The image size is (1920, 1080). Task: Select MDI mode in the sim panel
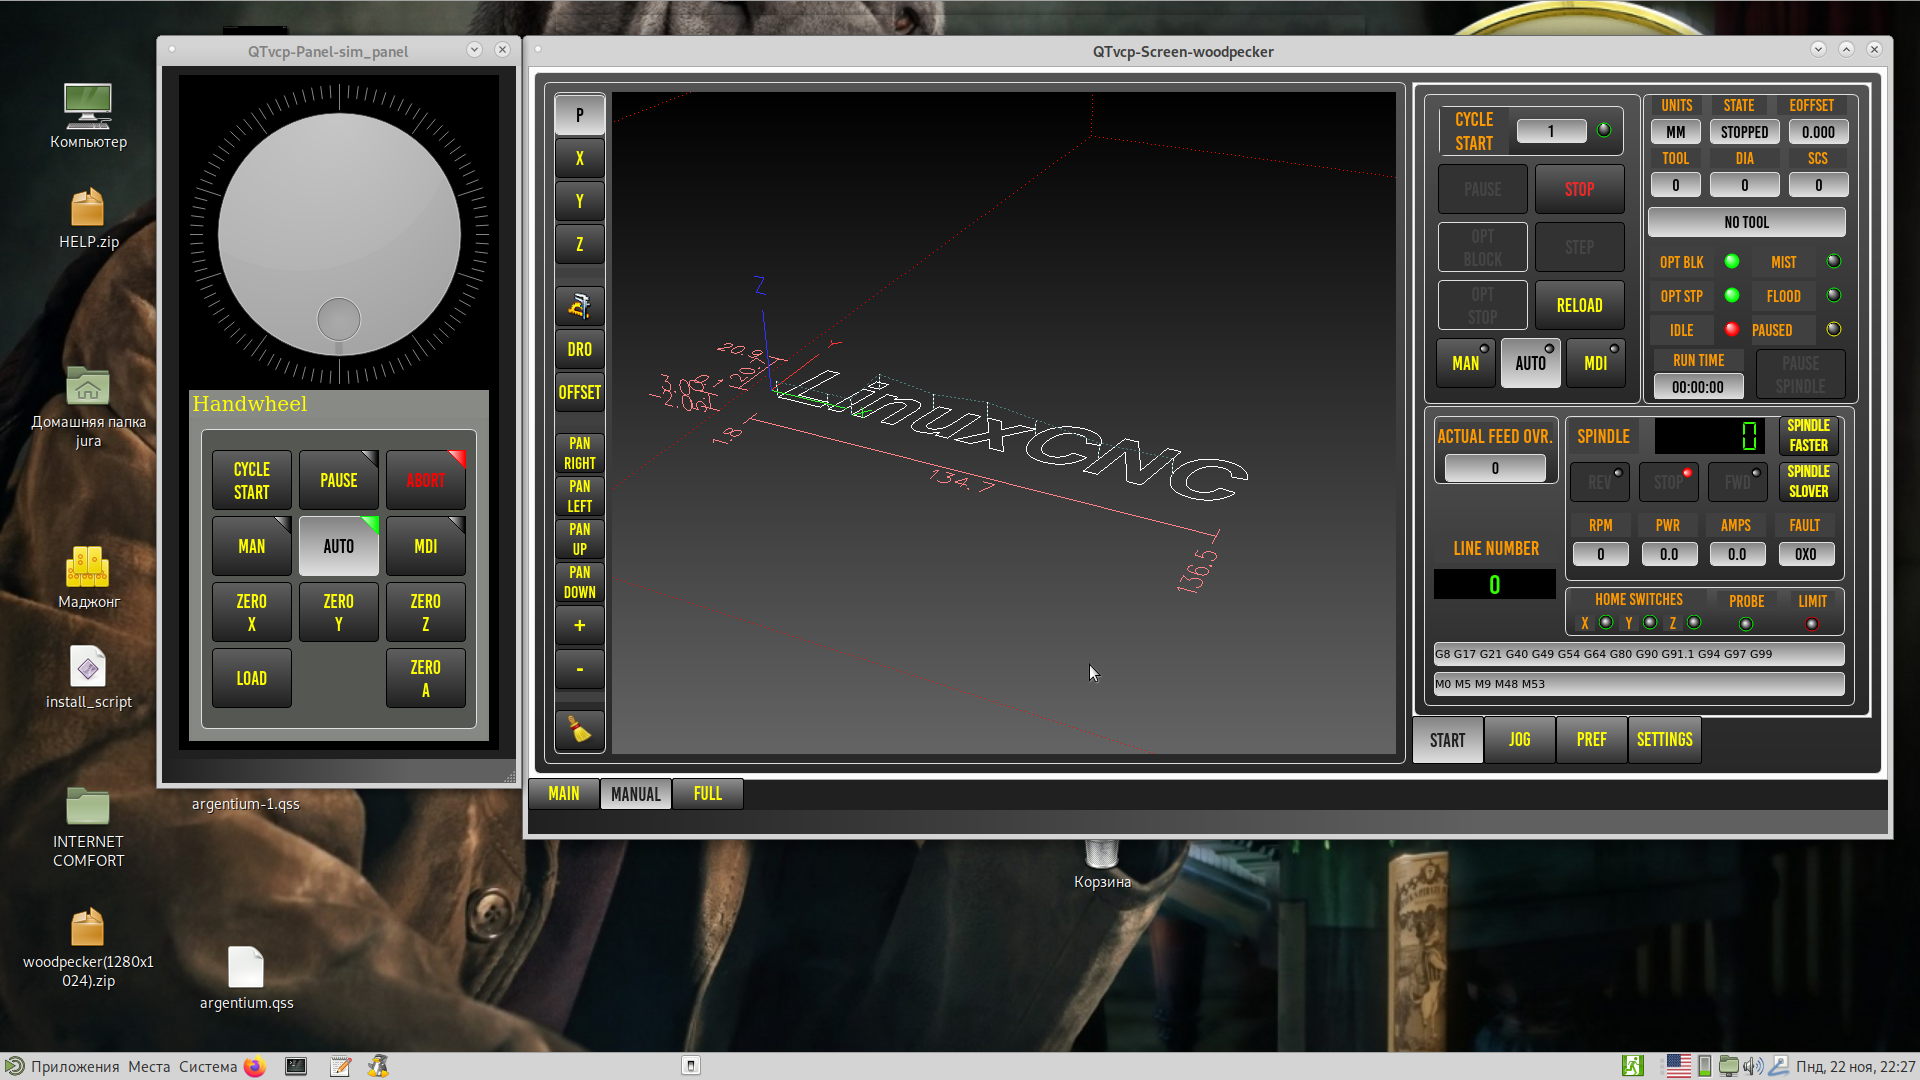pyautogui.click(x=425, y=546)
